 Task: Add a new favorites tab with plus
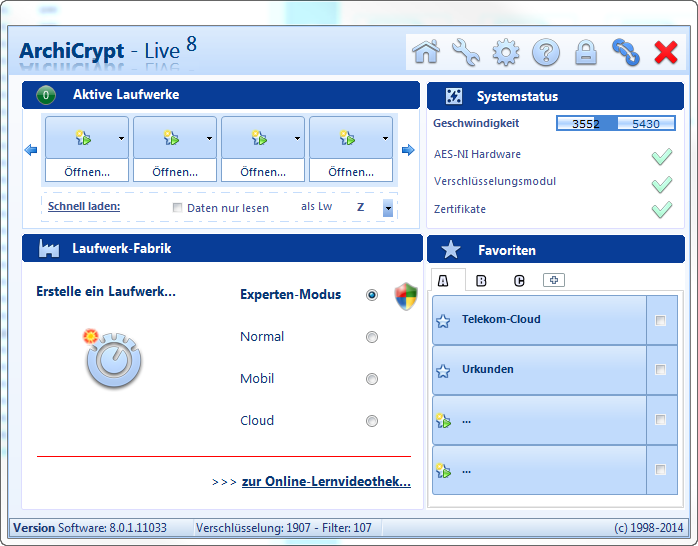554,280
